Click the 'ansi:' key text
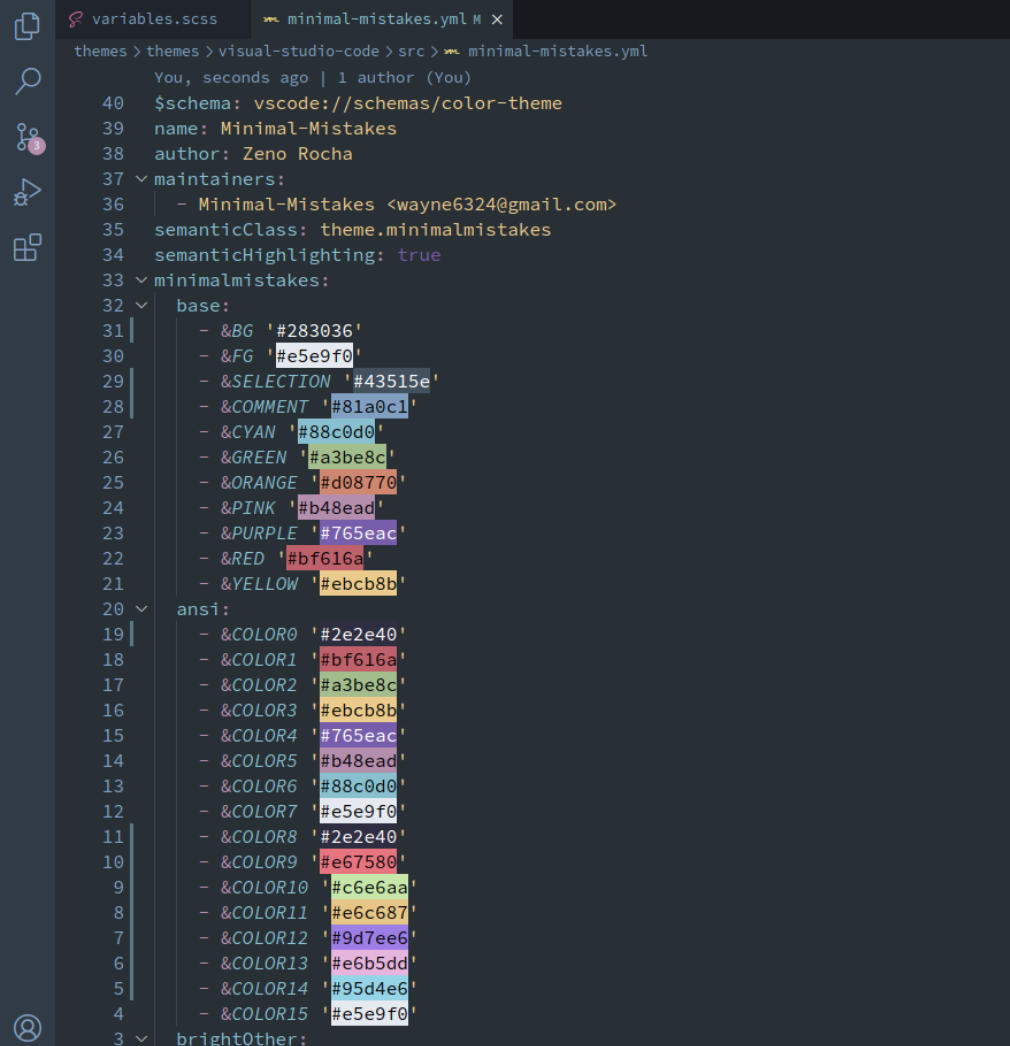This screenshot has height=1046, width=1010. pyautogui.click(x=203, y=609)
